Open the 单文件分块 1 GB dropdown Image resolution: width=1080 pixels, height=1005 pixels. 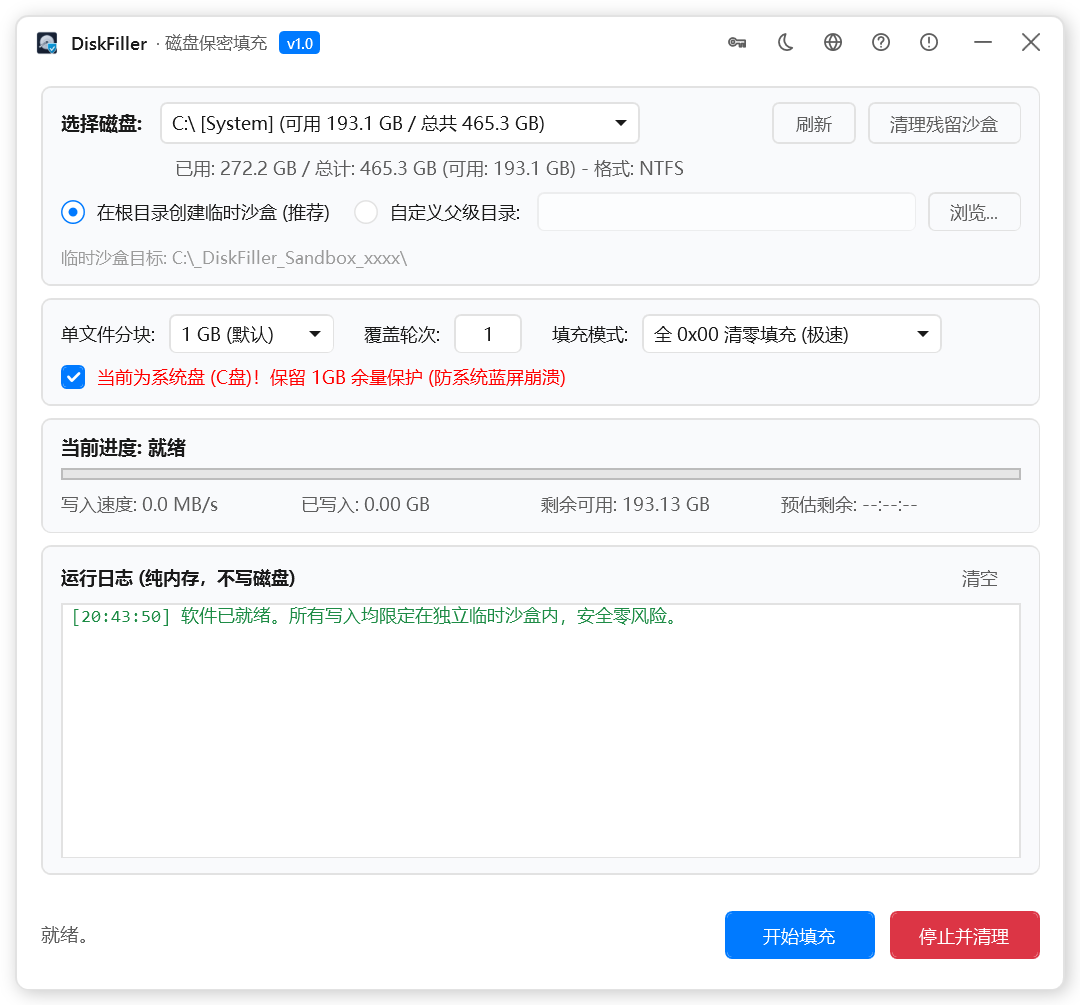251,334
